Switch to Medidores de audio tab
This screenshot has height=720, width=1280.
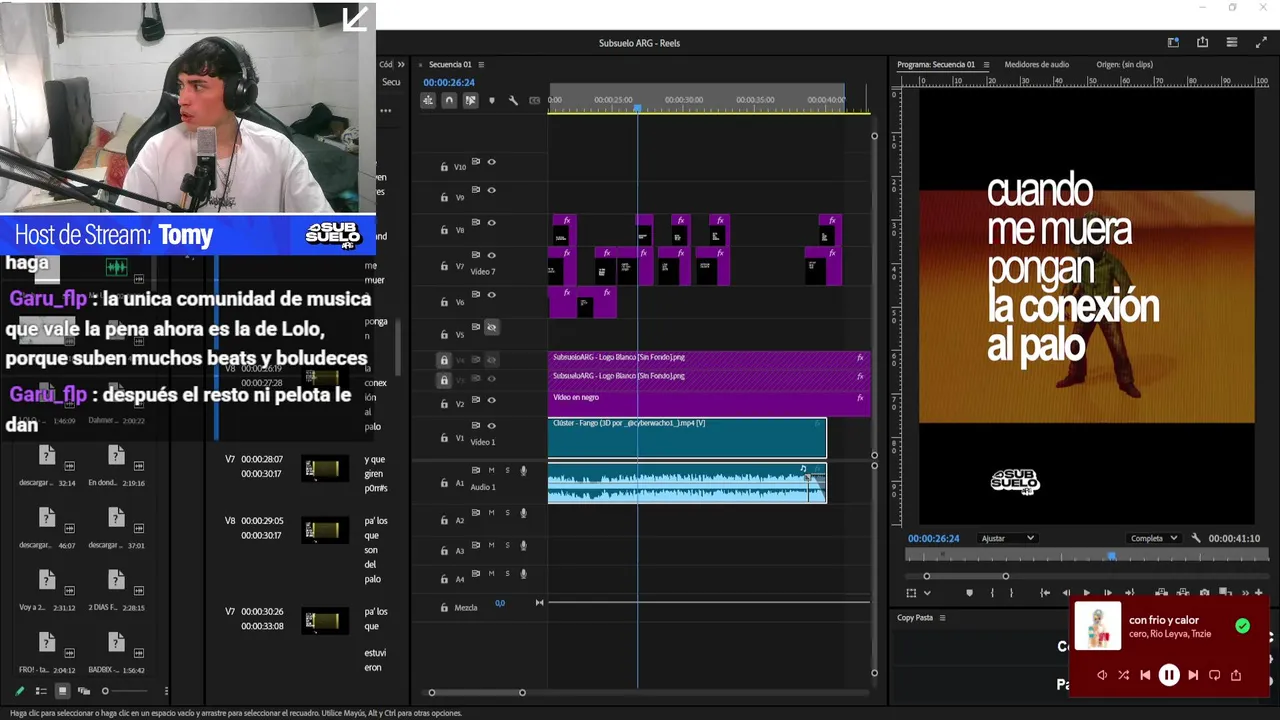coord(1036,65)
